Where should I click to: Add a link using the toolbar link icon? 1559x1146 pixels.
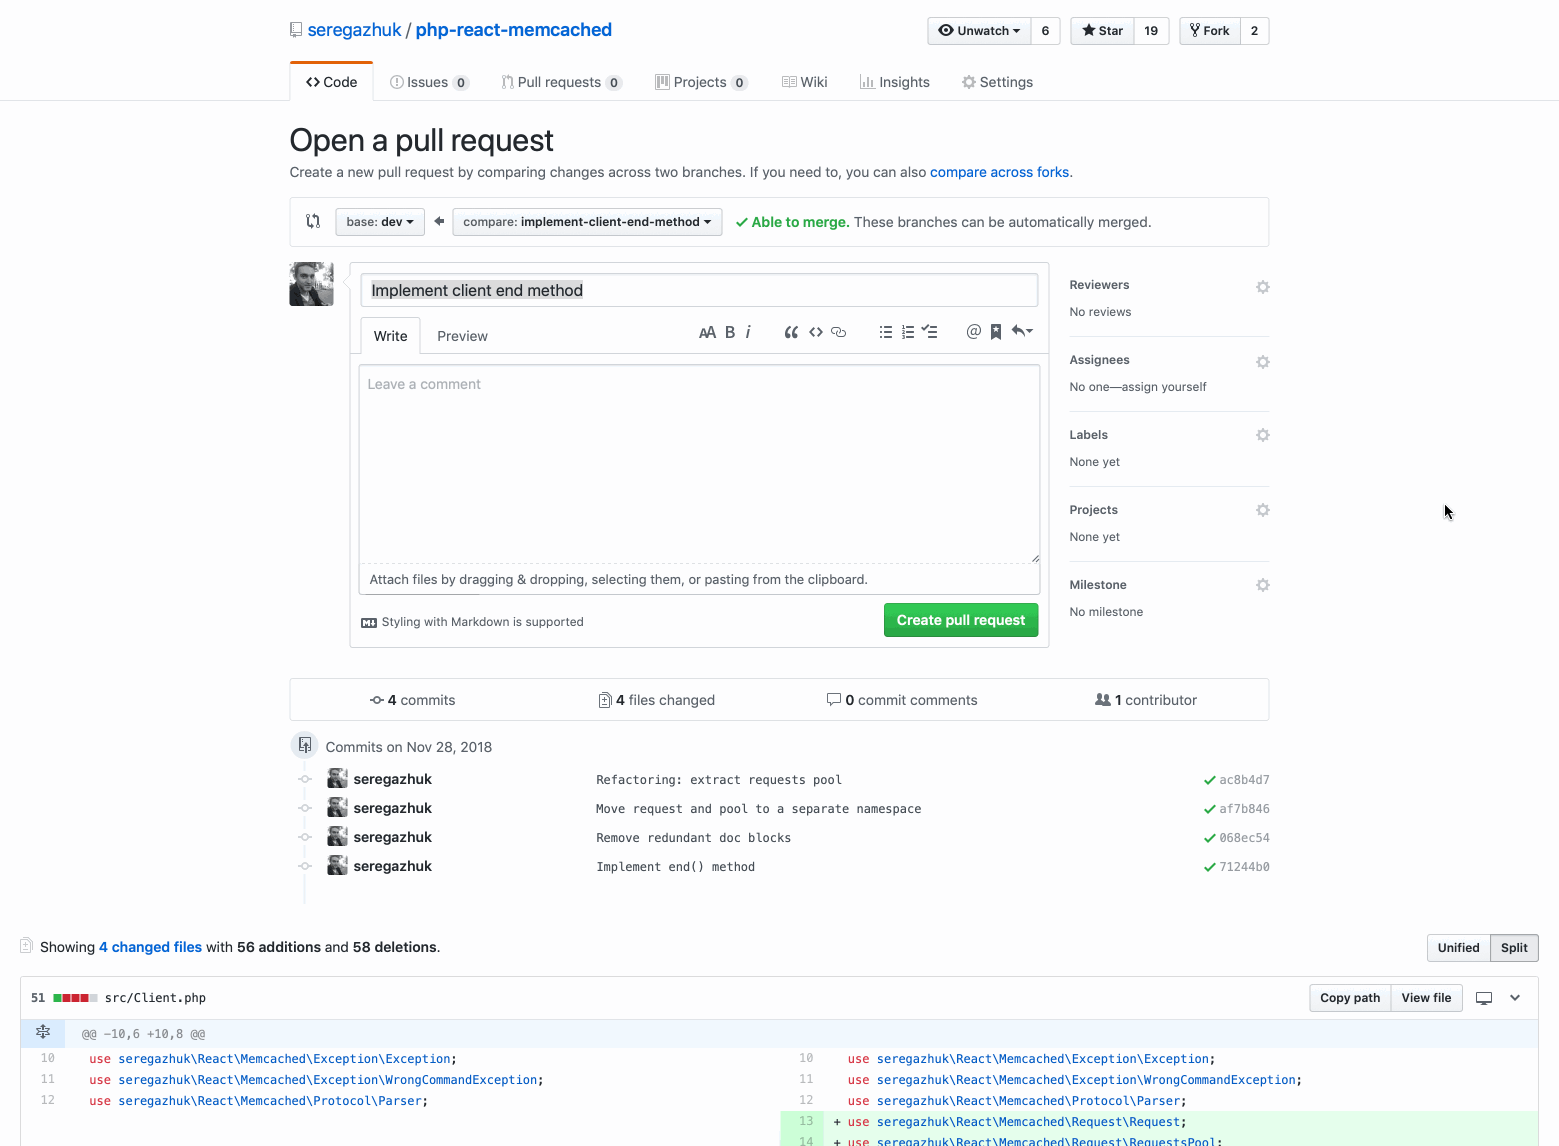(839, 332)
